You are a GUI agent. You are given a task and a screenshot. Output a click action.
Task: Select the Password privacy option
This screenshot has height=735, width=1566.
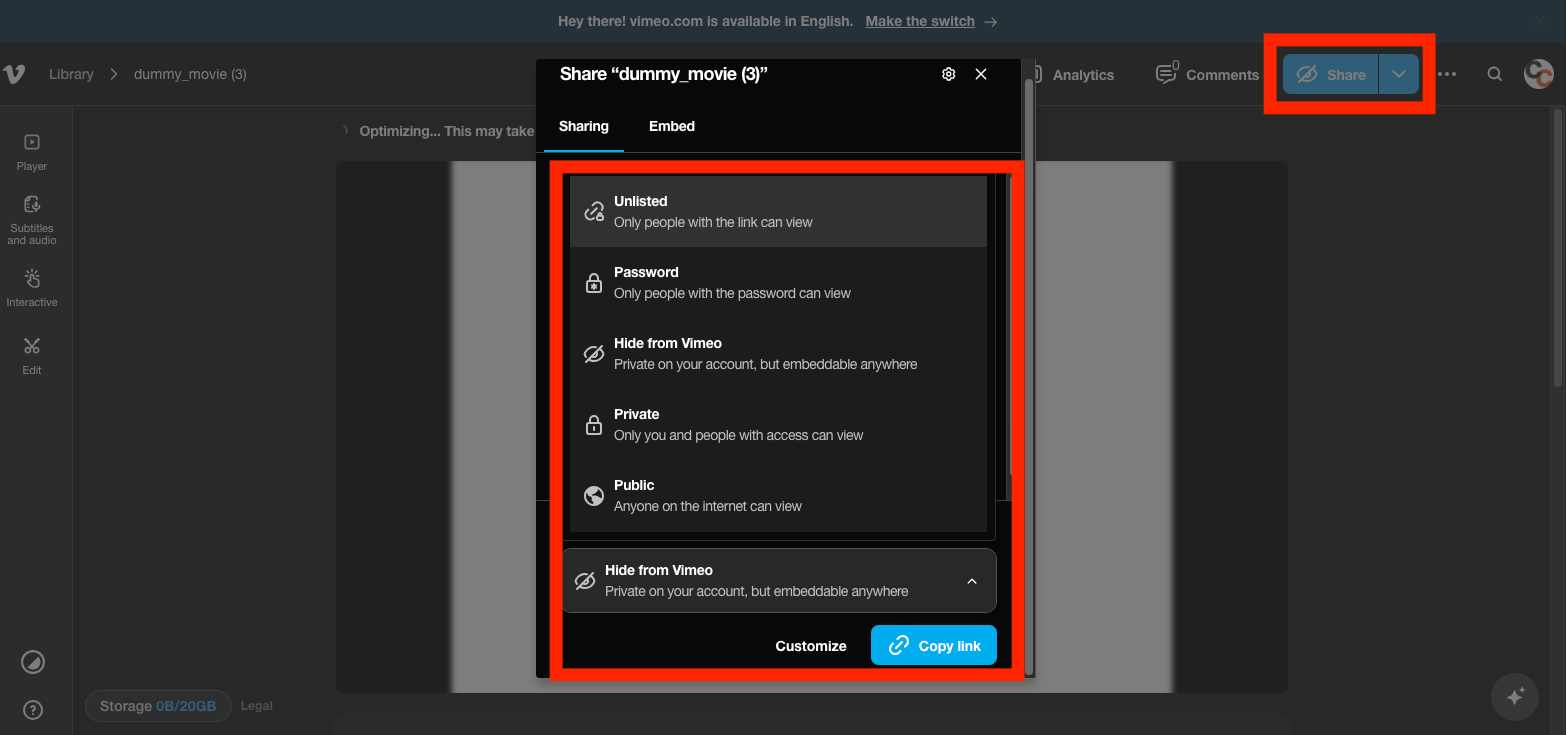[x=778, y=282]
